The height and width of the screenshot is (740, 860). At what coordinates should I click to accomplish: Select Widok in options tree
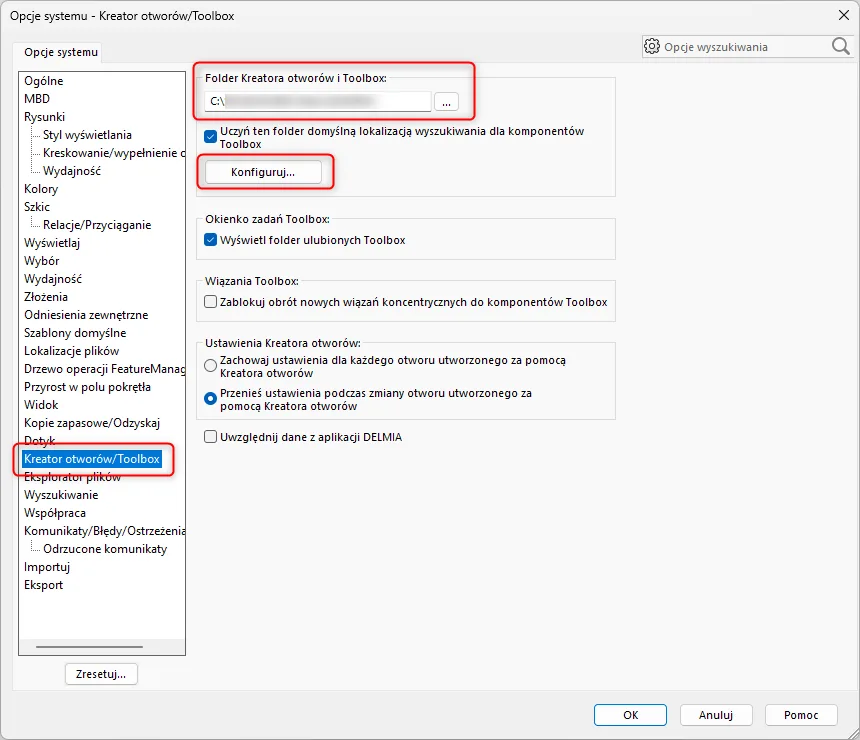[41, 405]
